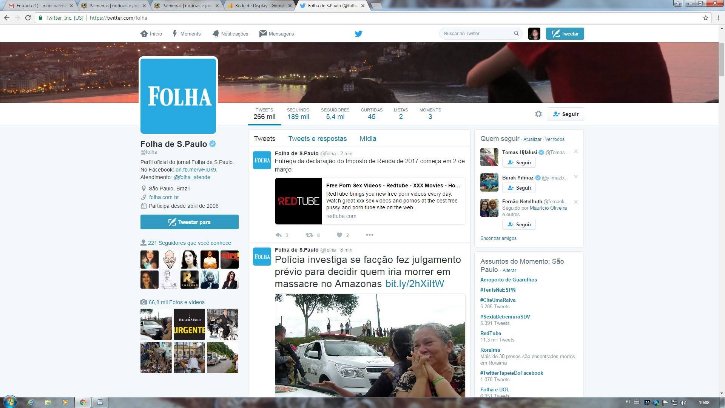Open the RedTube trending topic

[x=491, y=333]
